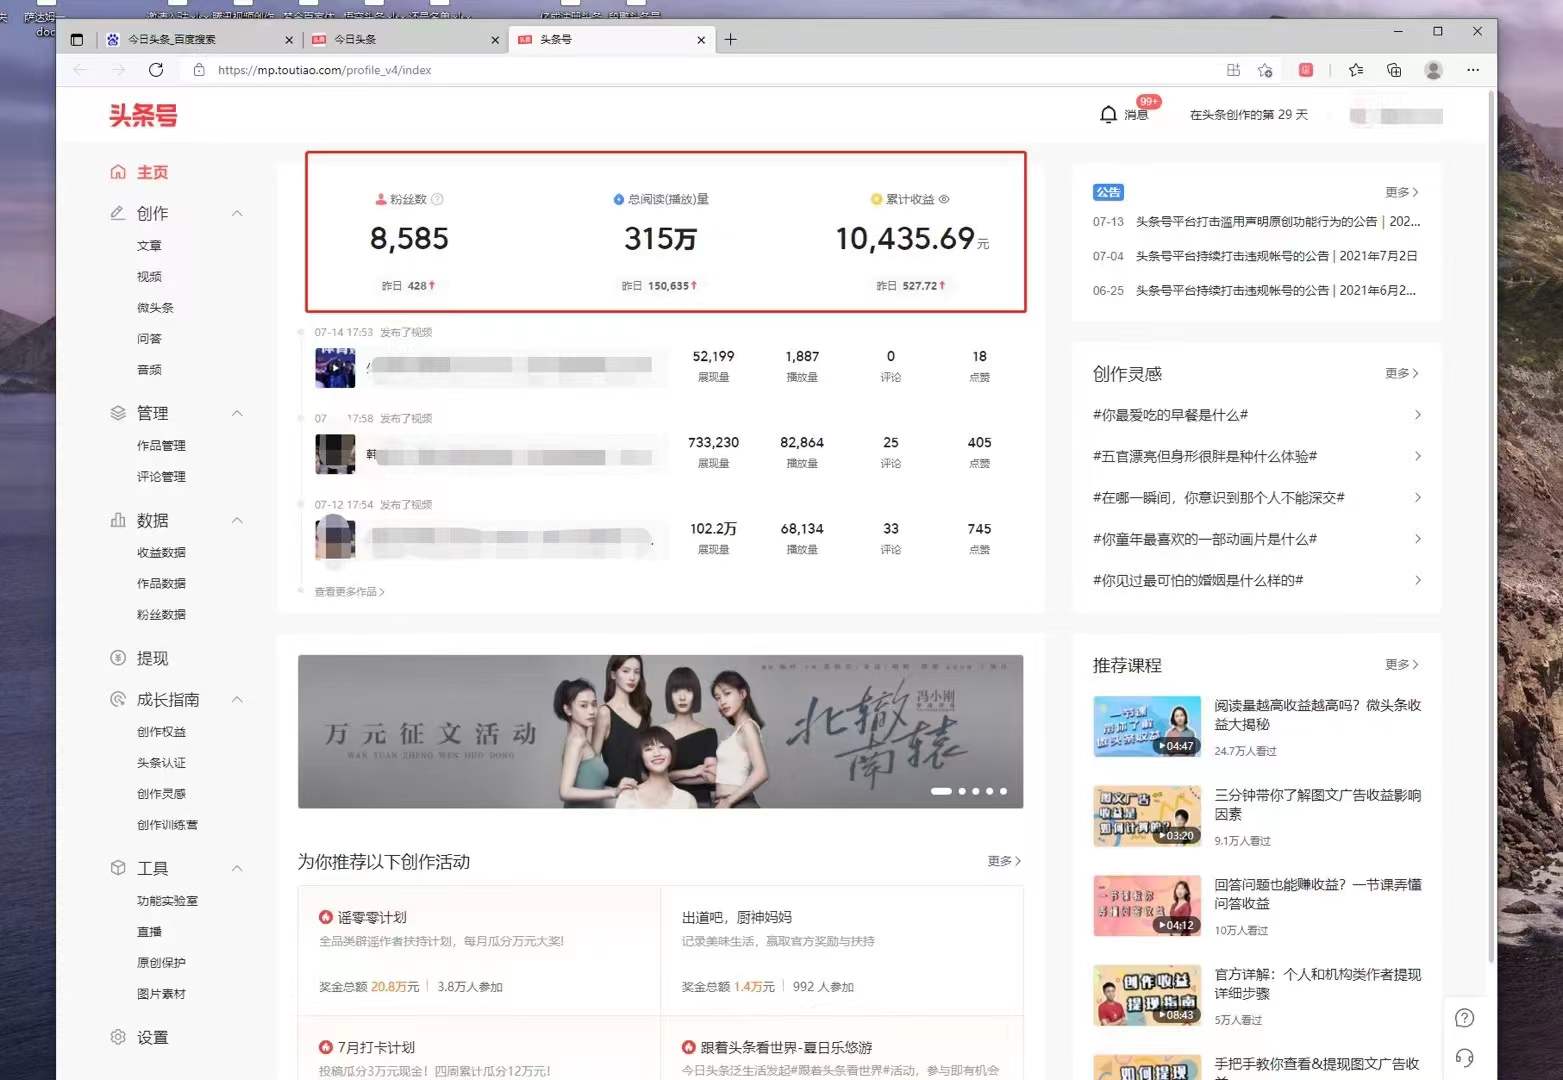Collapse the 工具 sidebar section
Screen dimensions: 1563x1080
237,868
